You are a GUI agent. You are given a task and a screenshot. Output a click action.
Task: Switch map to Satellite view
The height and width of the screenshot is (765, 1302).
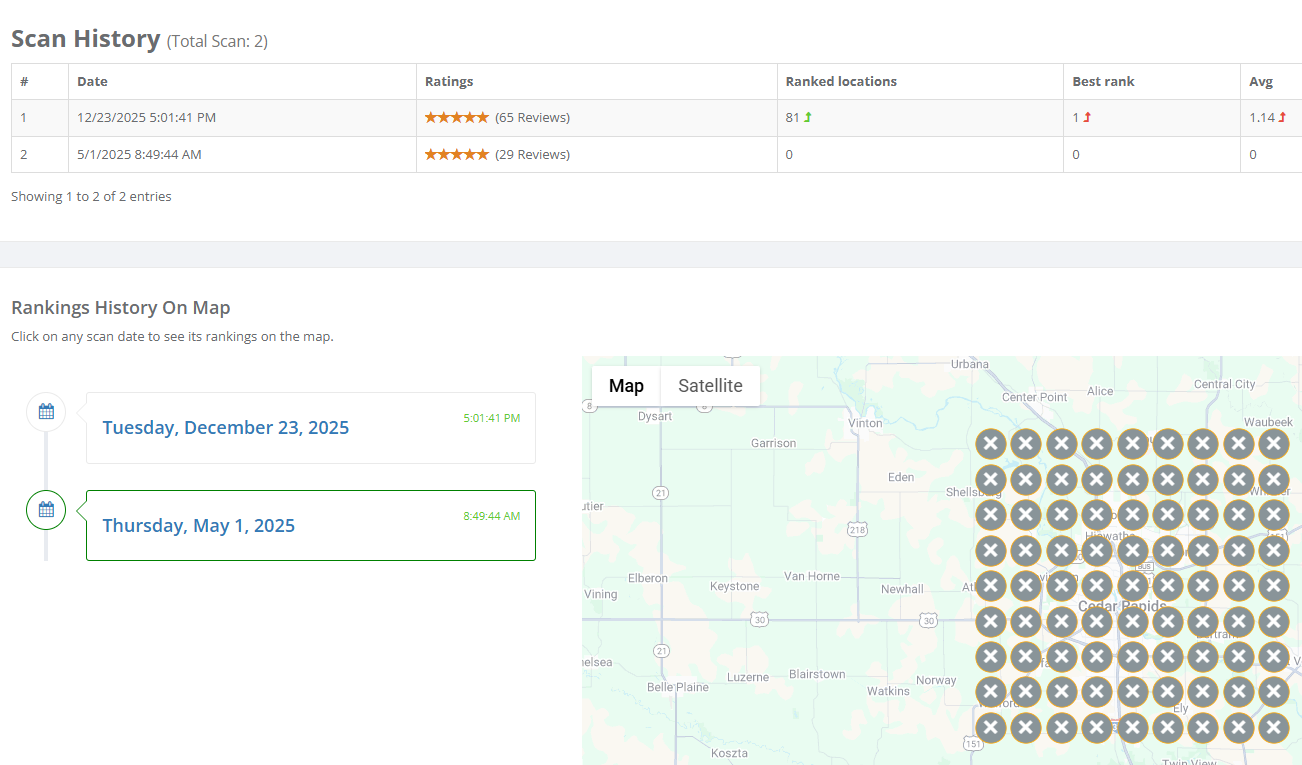(x=710, y=386)
